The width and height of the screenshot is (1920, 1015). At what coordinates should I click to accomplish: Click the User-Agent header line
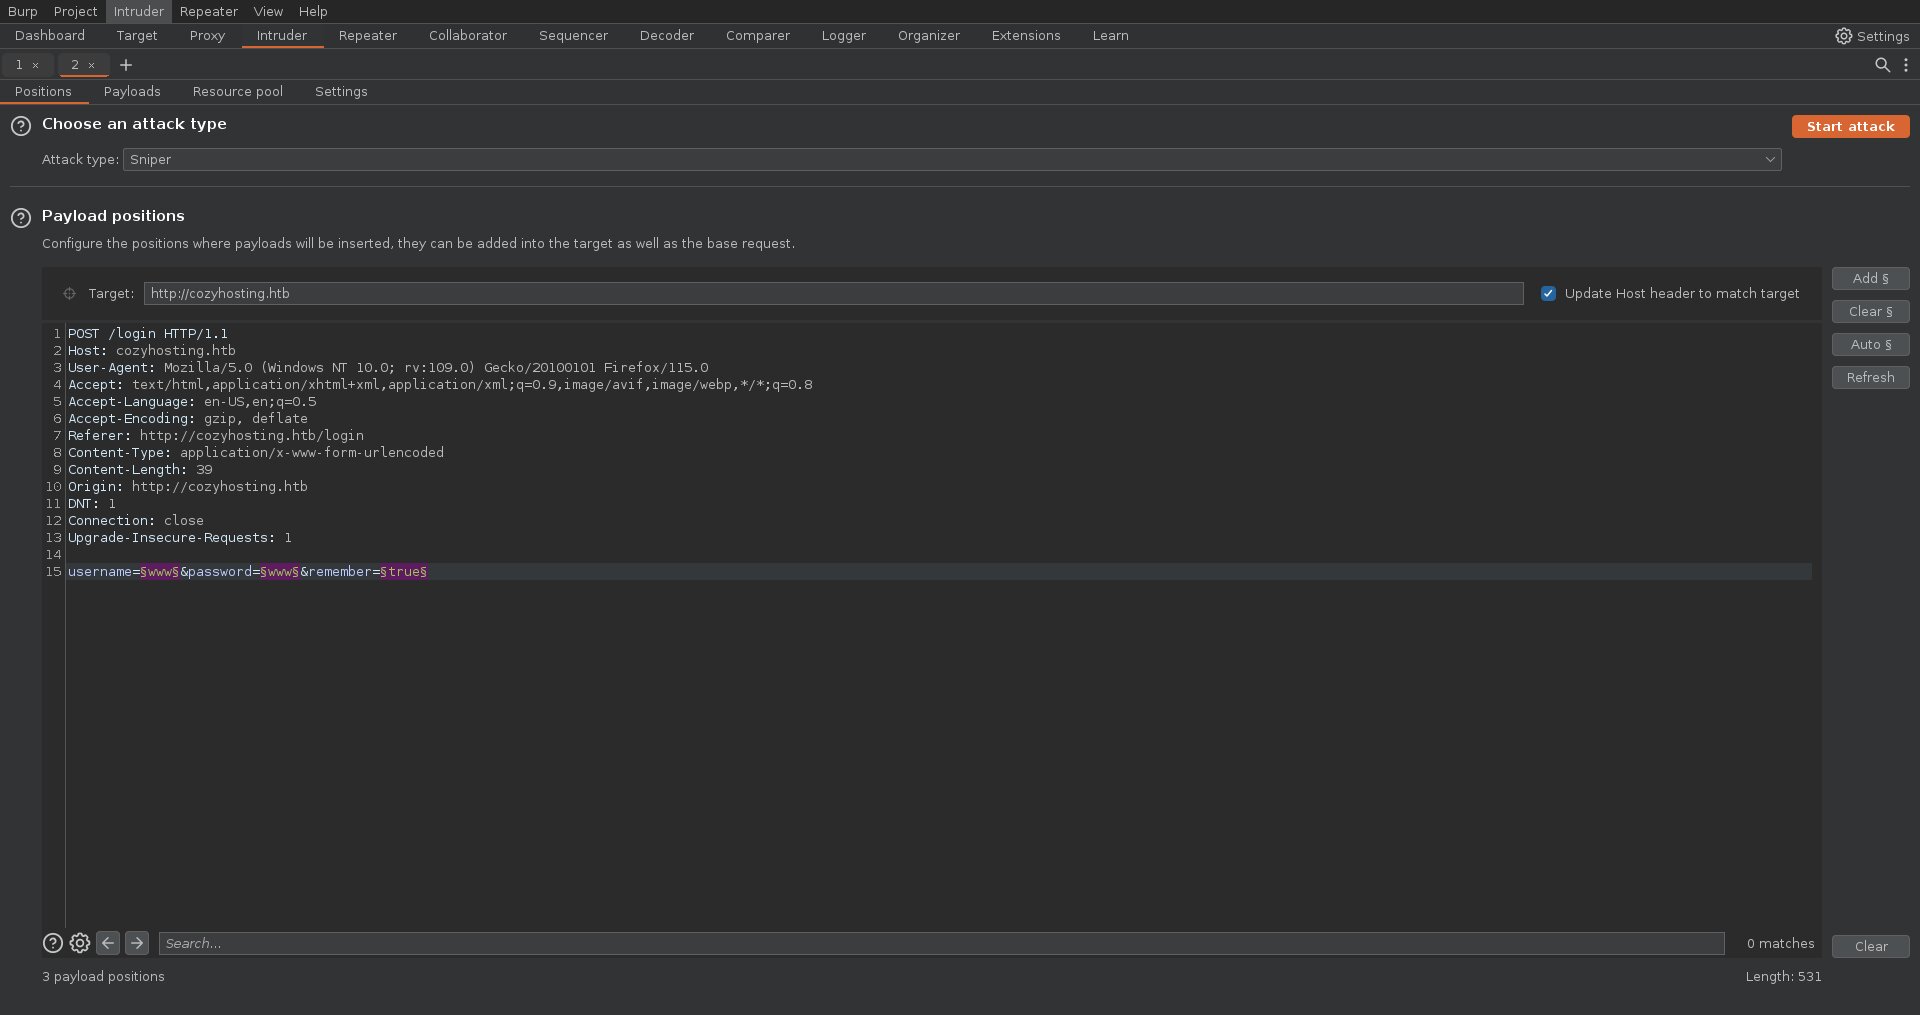[388, 368]
